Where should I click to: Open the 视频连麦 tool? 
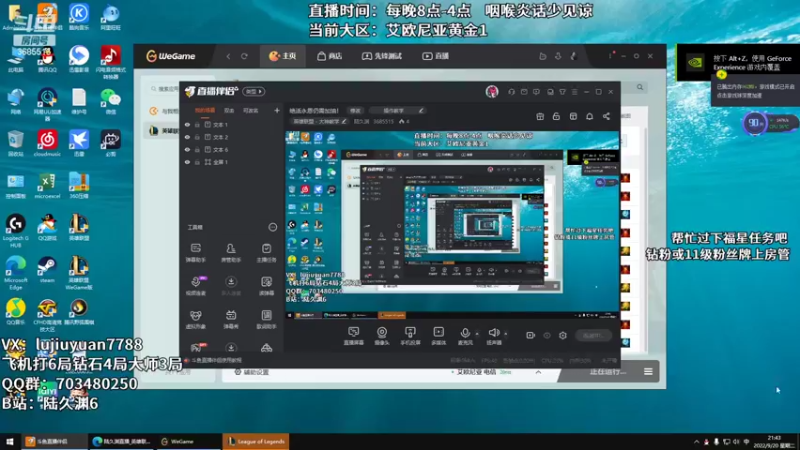[x=195, y=286]
